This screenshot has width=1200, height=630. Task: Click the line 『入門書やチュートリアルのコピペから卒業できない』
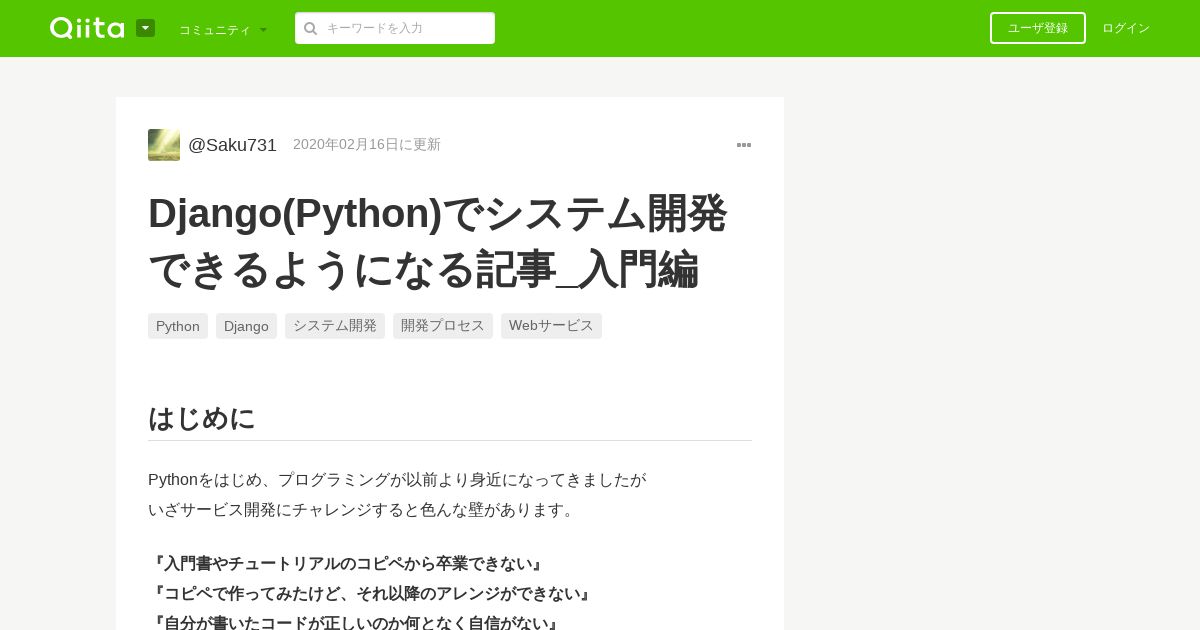[347, 564]
